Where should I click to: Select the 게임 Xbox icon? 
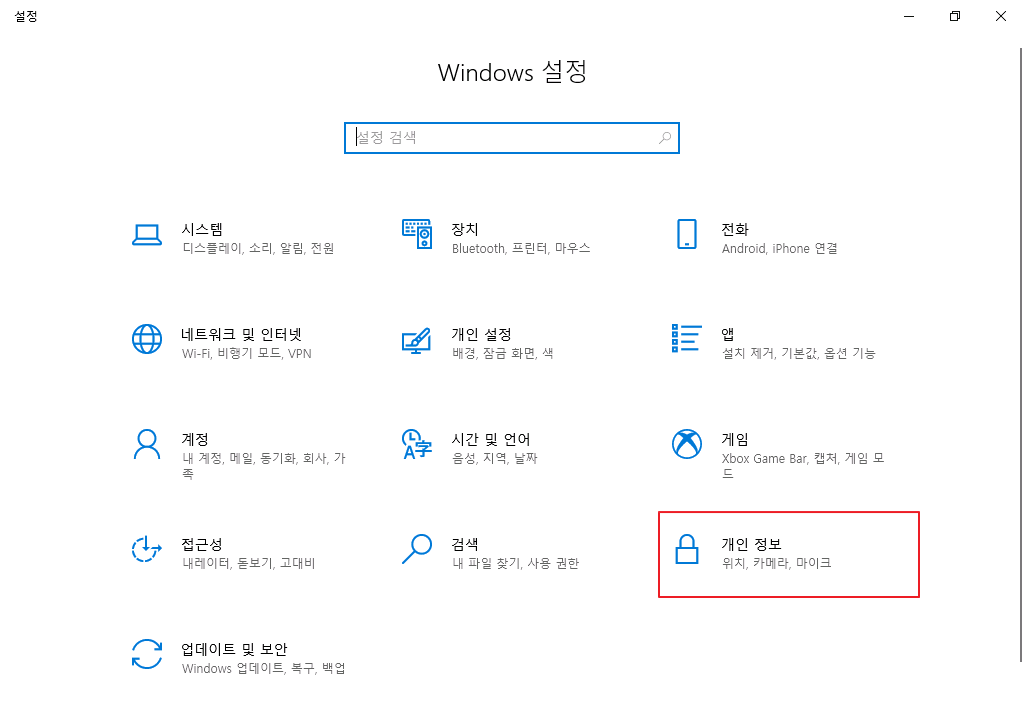click(x=686, y=444)
